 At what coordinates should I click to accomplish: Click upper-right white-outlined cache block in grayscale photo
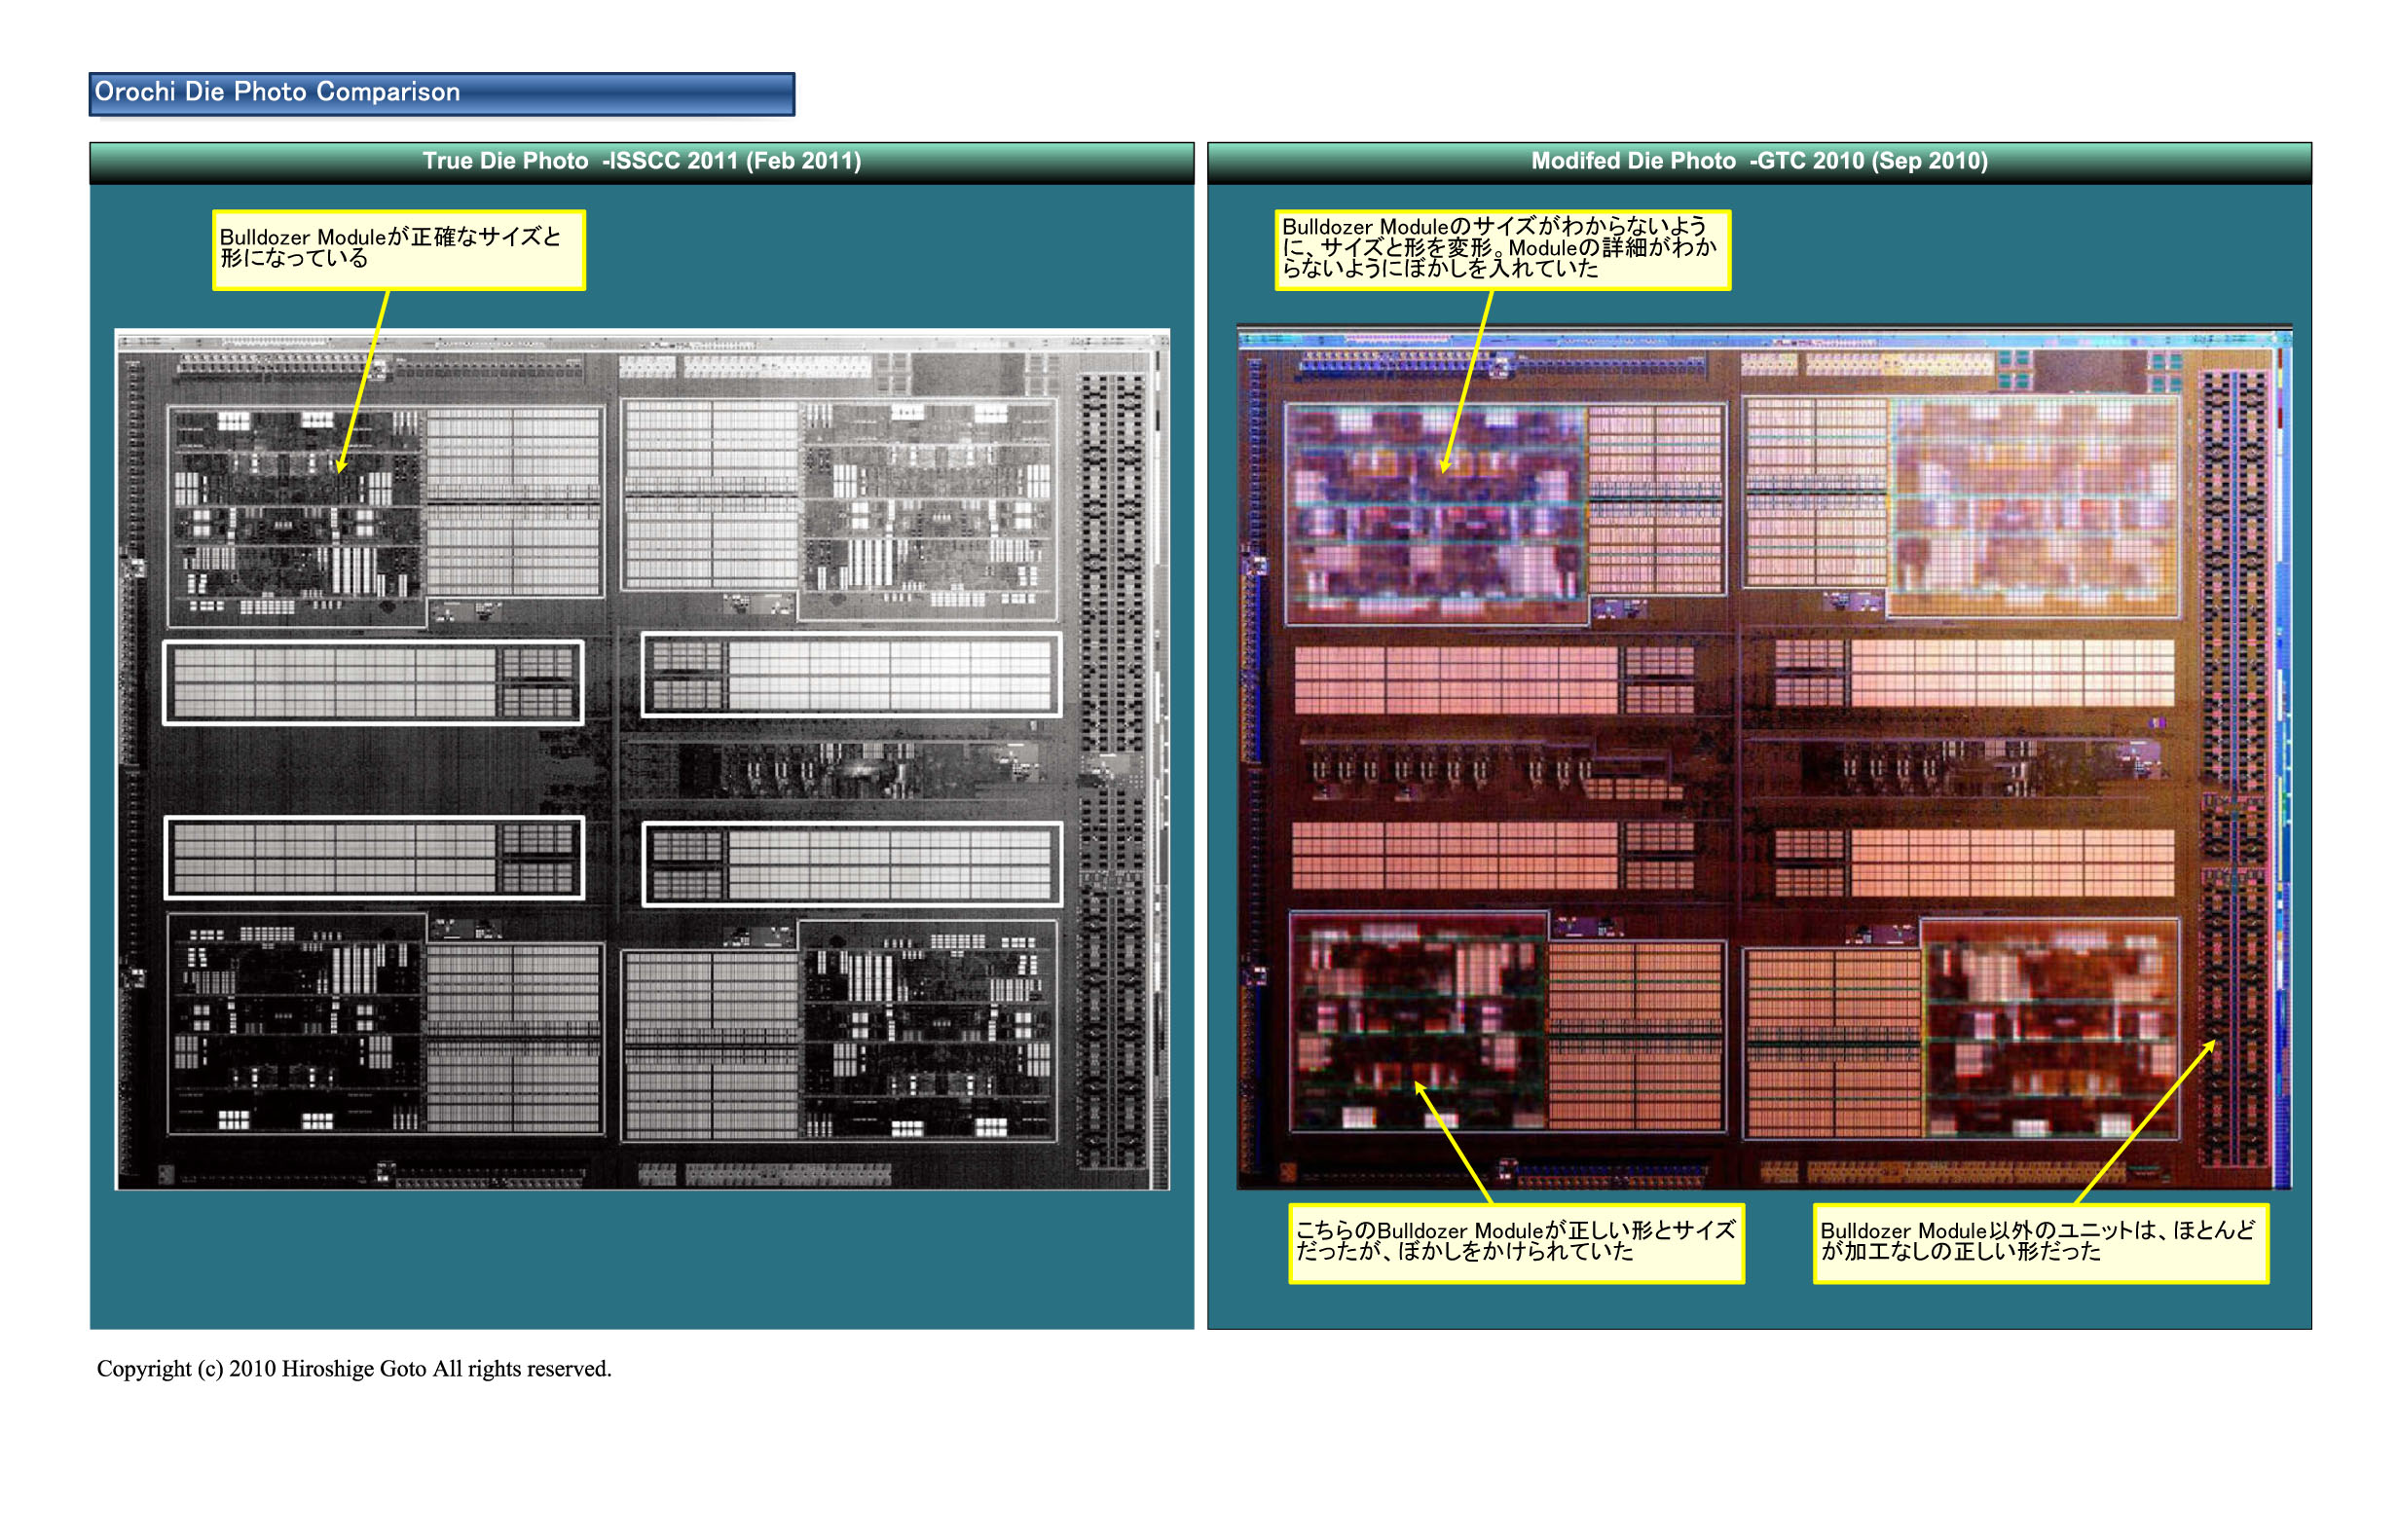click(x=851, y=674)
